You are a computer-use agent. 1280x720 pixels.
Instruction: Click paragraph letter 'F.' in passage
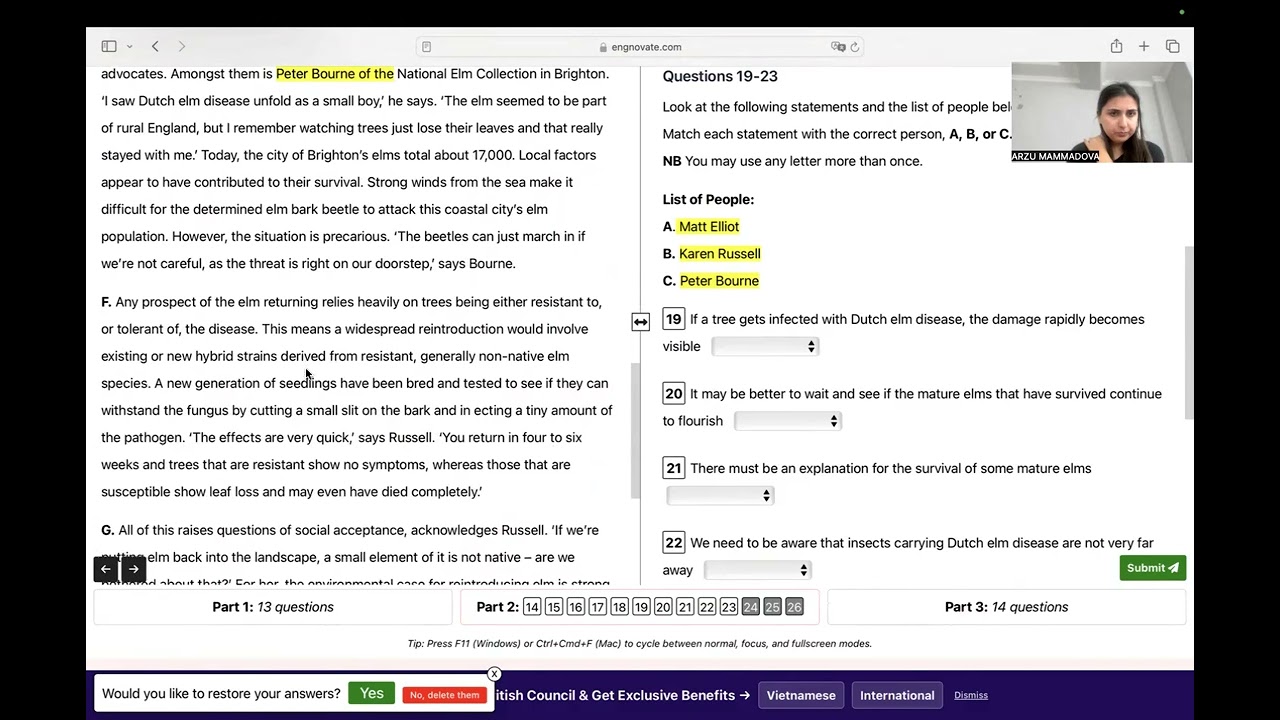coord(106,302)
